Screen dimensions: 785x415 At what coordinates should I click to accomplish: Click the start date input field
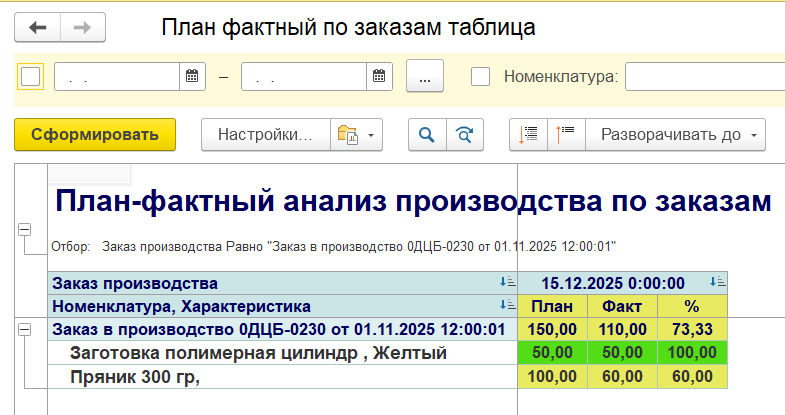117,76
